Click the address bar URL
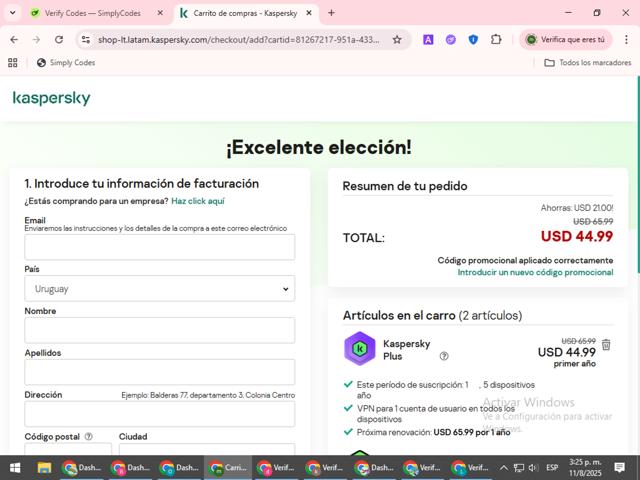640x480 pixels. (239, 40)
